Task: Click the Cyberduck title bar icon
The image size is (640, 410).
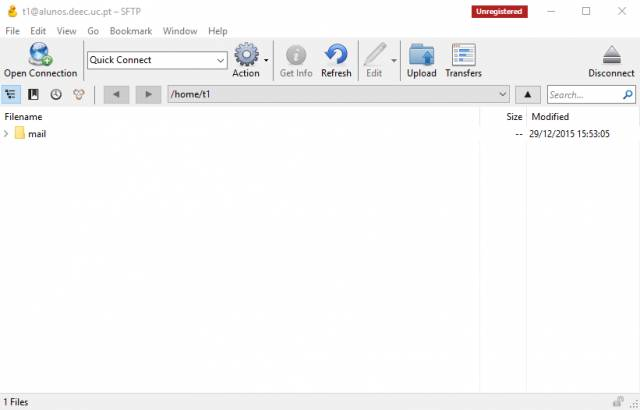Action: click(x=12, y=11)
